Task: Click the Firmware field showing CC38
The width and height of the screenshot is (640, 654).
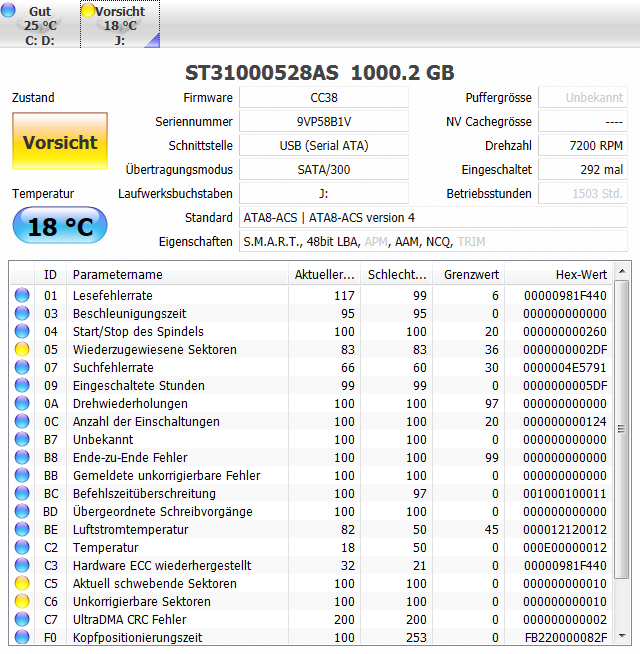Action: point(324,98)
